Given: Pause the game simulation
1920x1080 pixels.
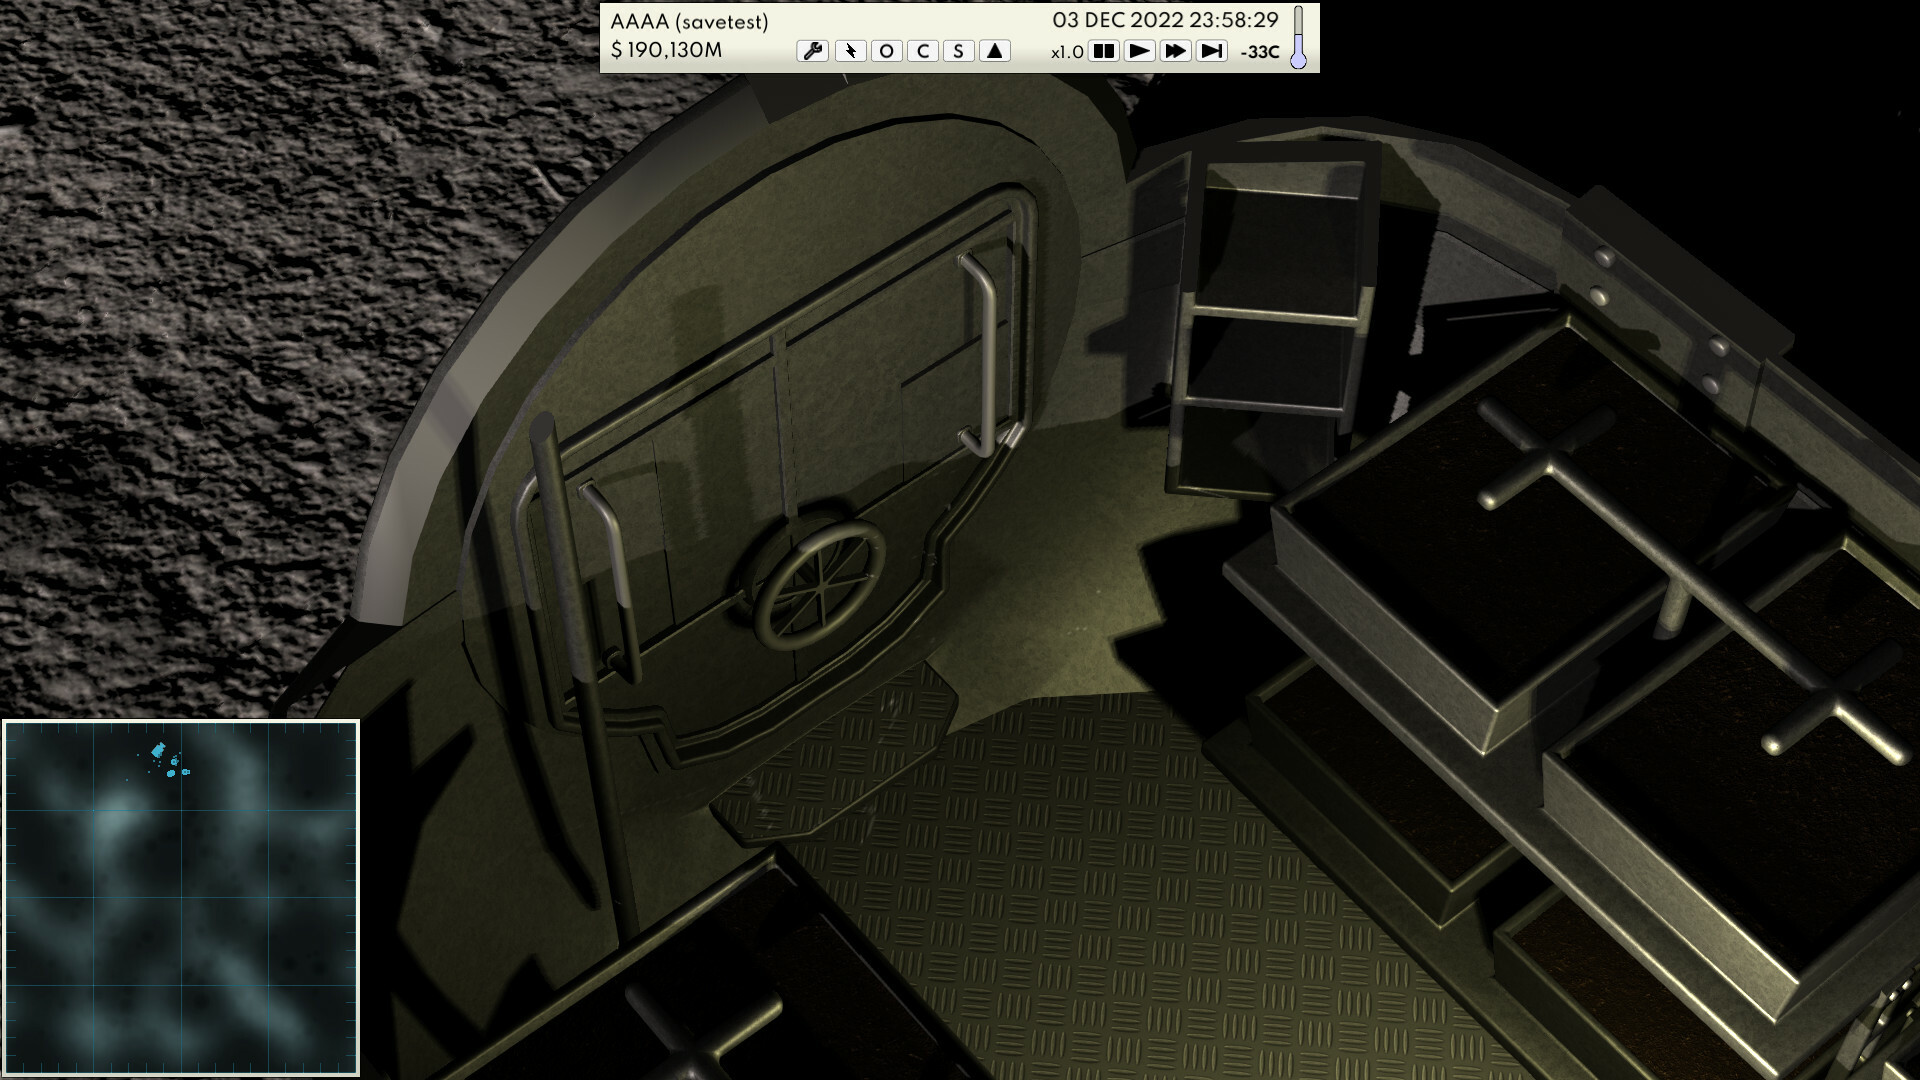Looking at the screenshot, I should 1103,51.
